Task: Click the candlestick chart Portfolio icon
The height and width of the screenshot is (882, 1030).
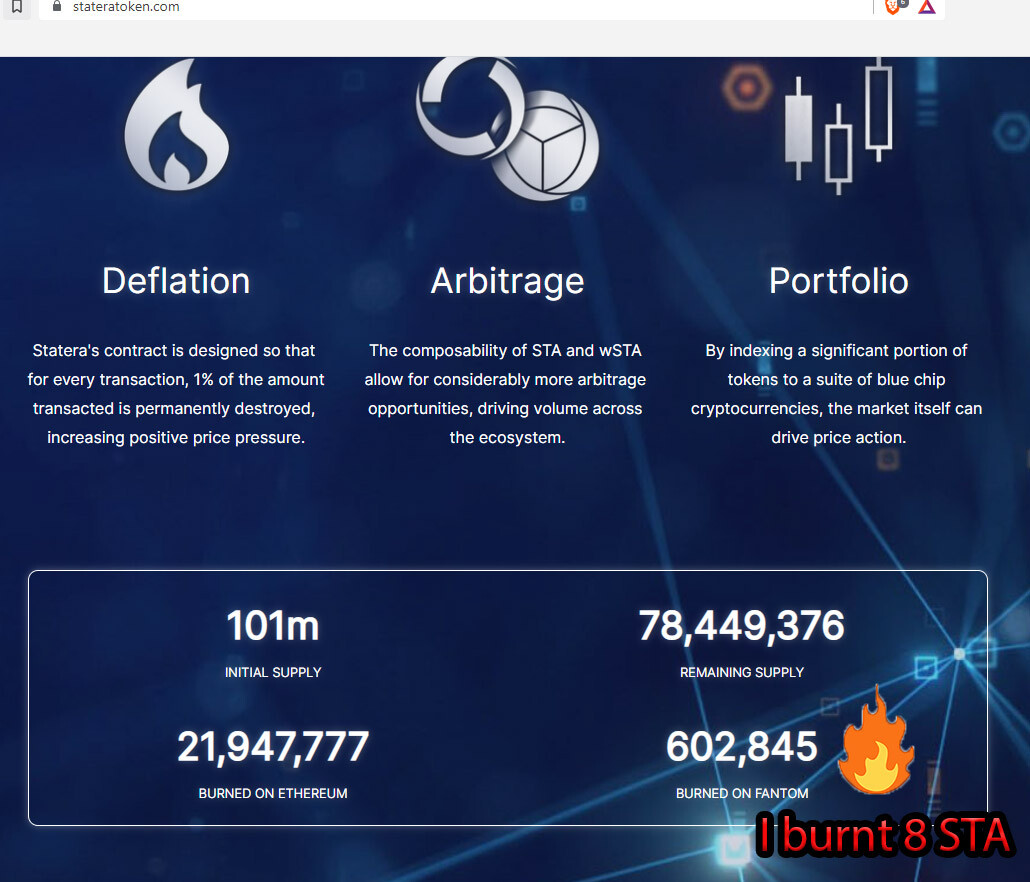Action: 839,126
